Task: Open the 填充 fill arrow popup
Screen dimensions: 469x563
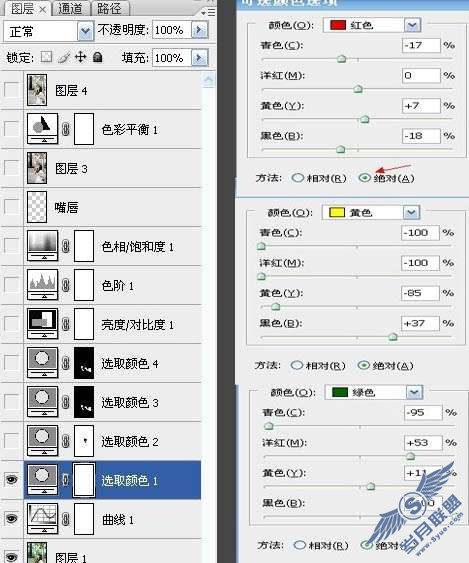Action: click(x=200, y=58)
